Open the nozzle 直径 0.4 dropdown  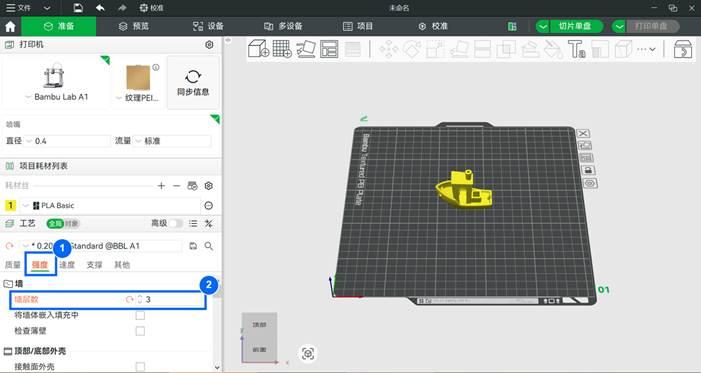pos(29,141)
